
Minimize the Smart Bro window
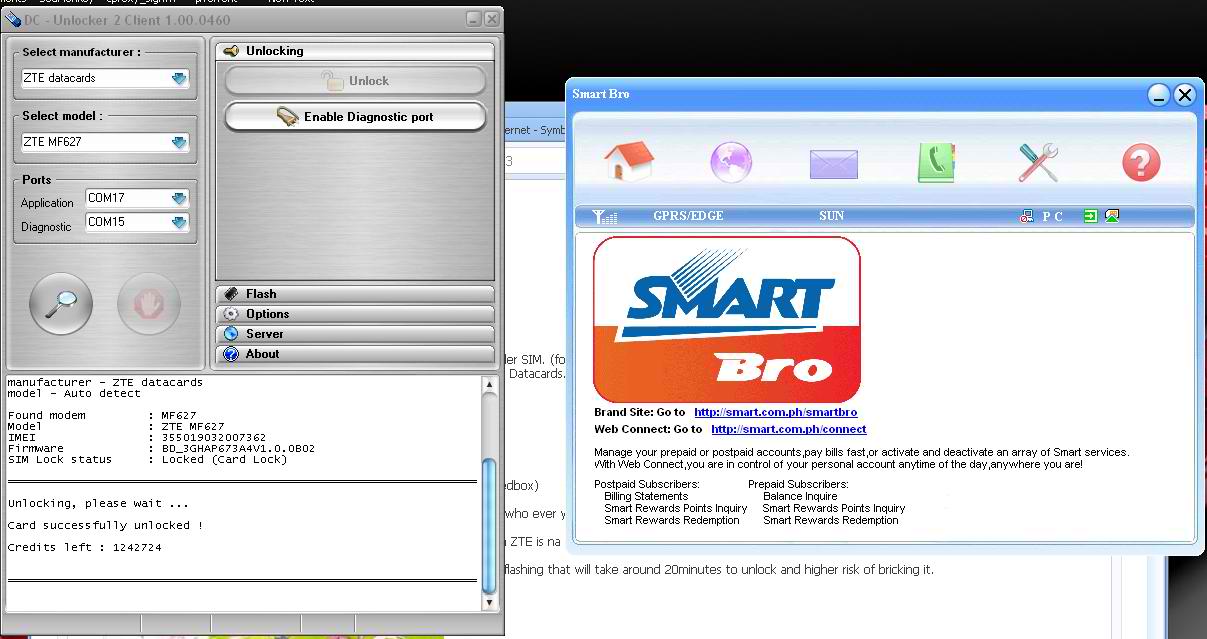(x=1159, y=95)
